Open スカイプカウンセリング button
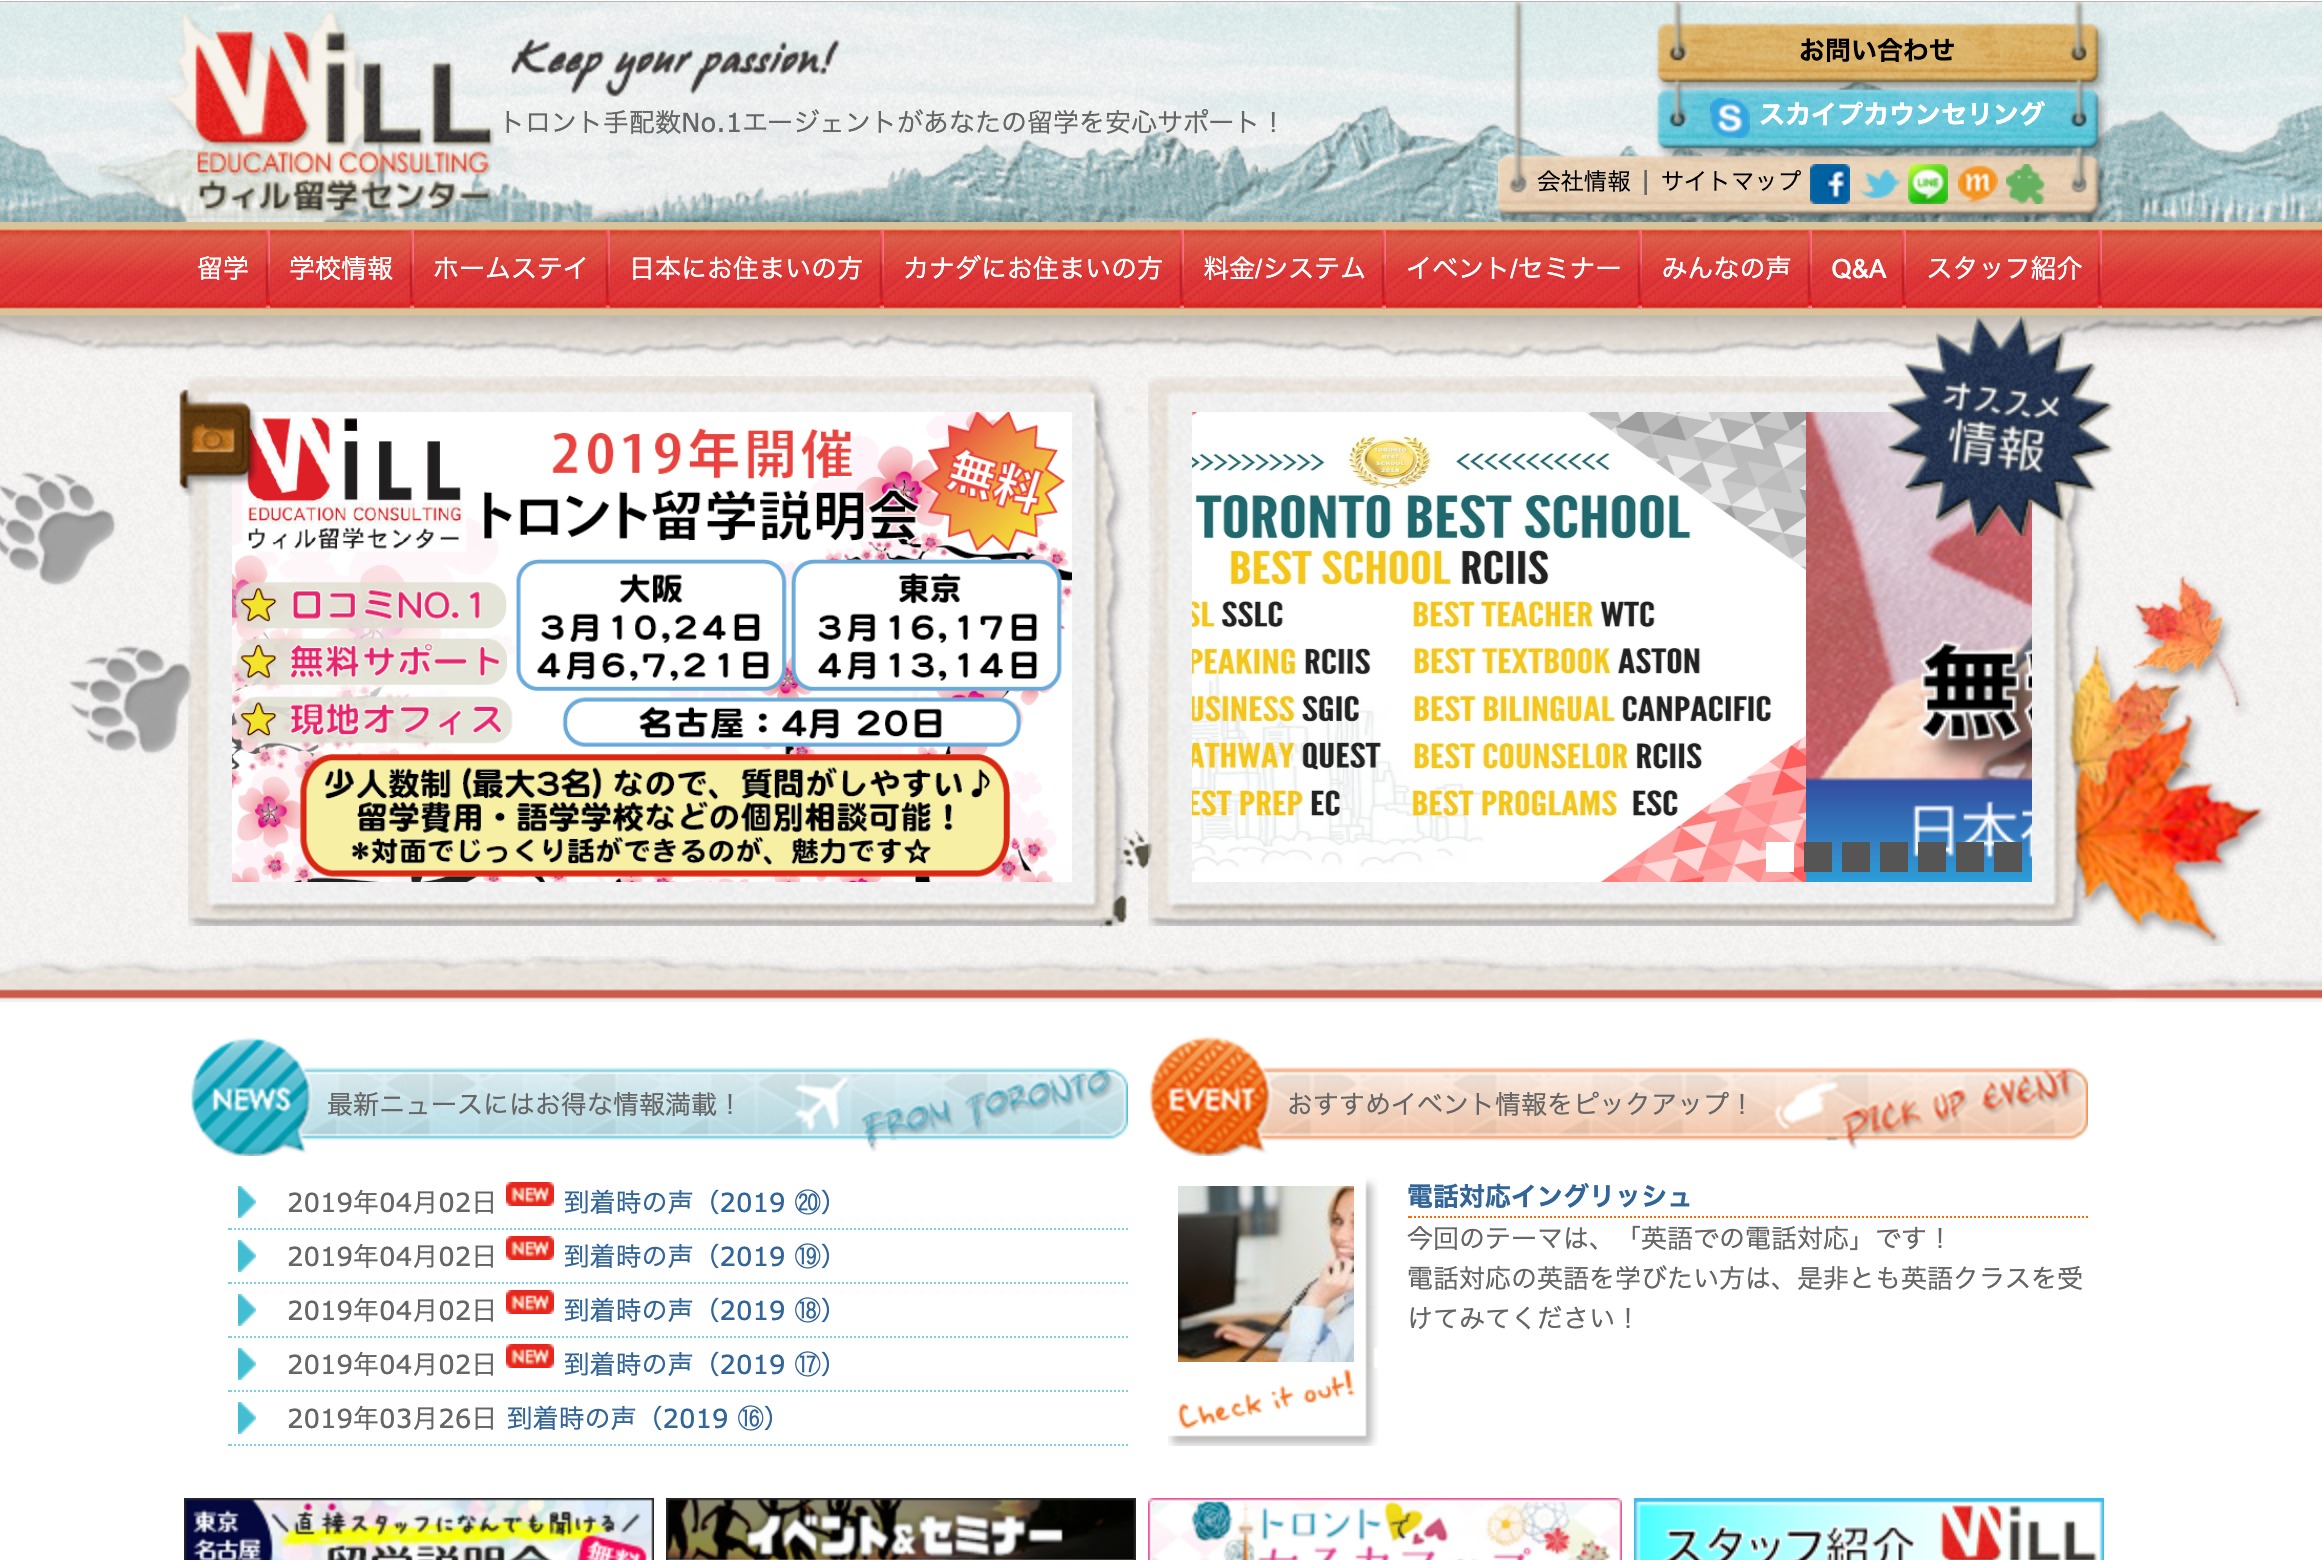Viewport: 2322px width, 1560px height. click(1876, 117)
